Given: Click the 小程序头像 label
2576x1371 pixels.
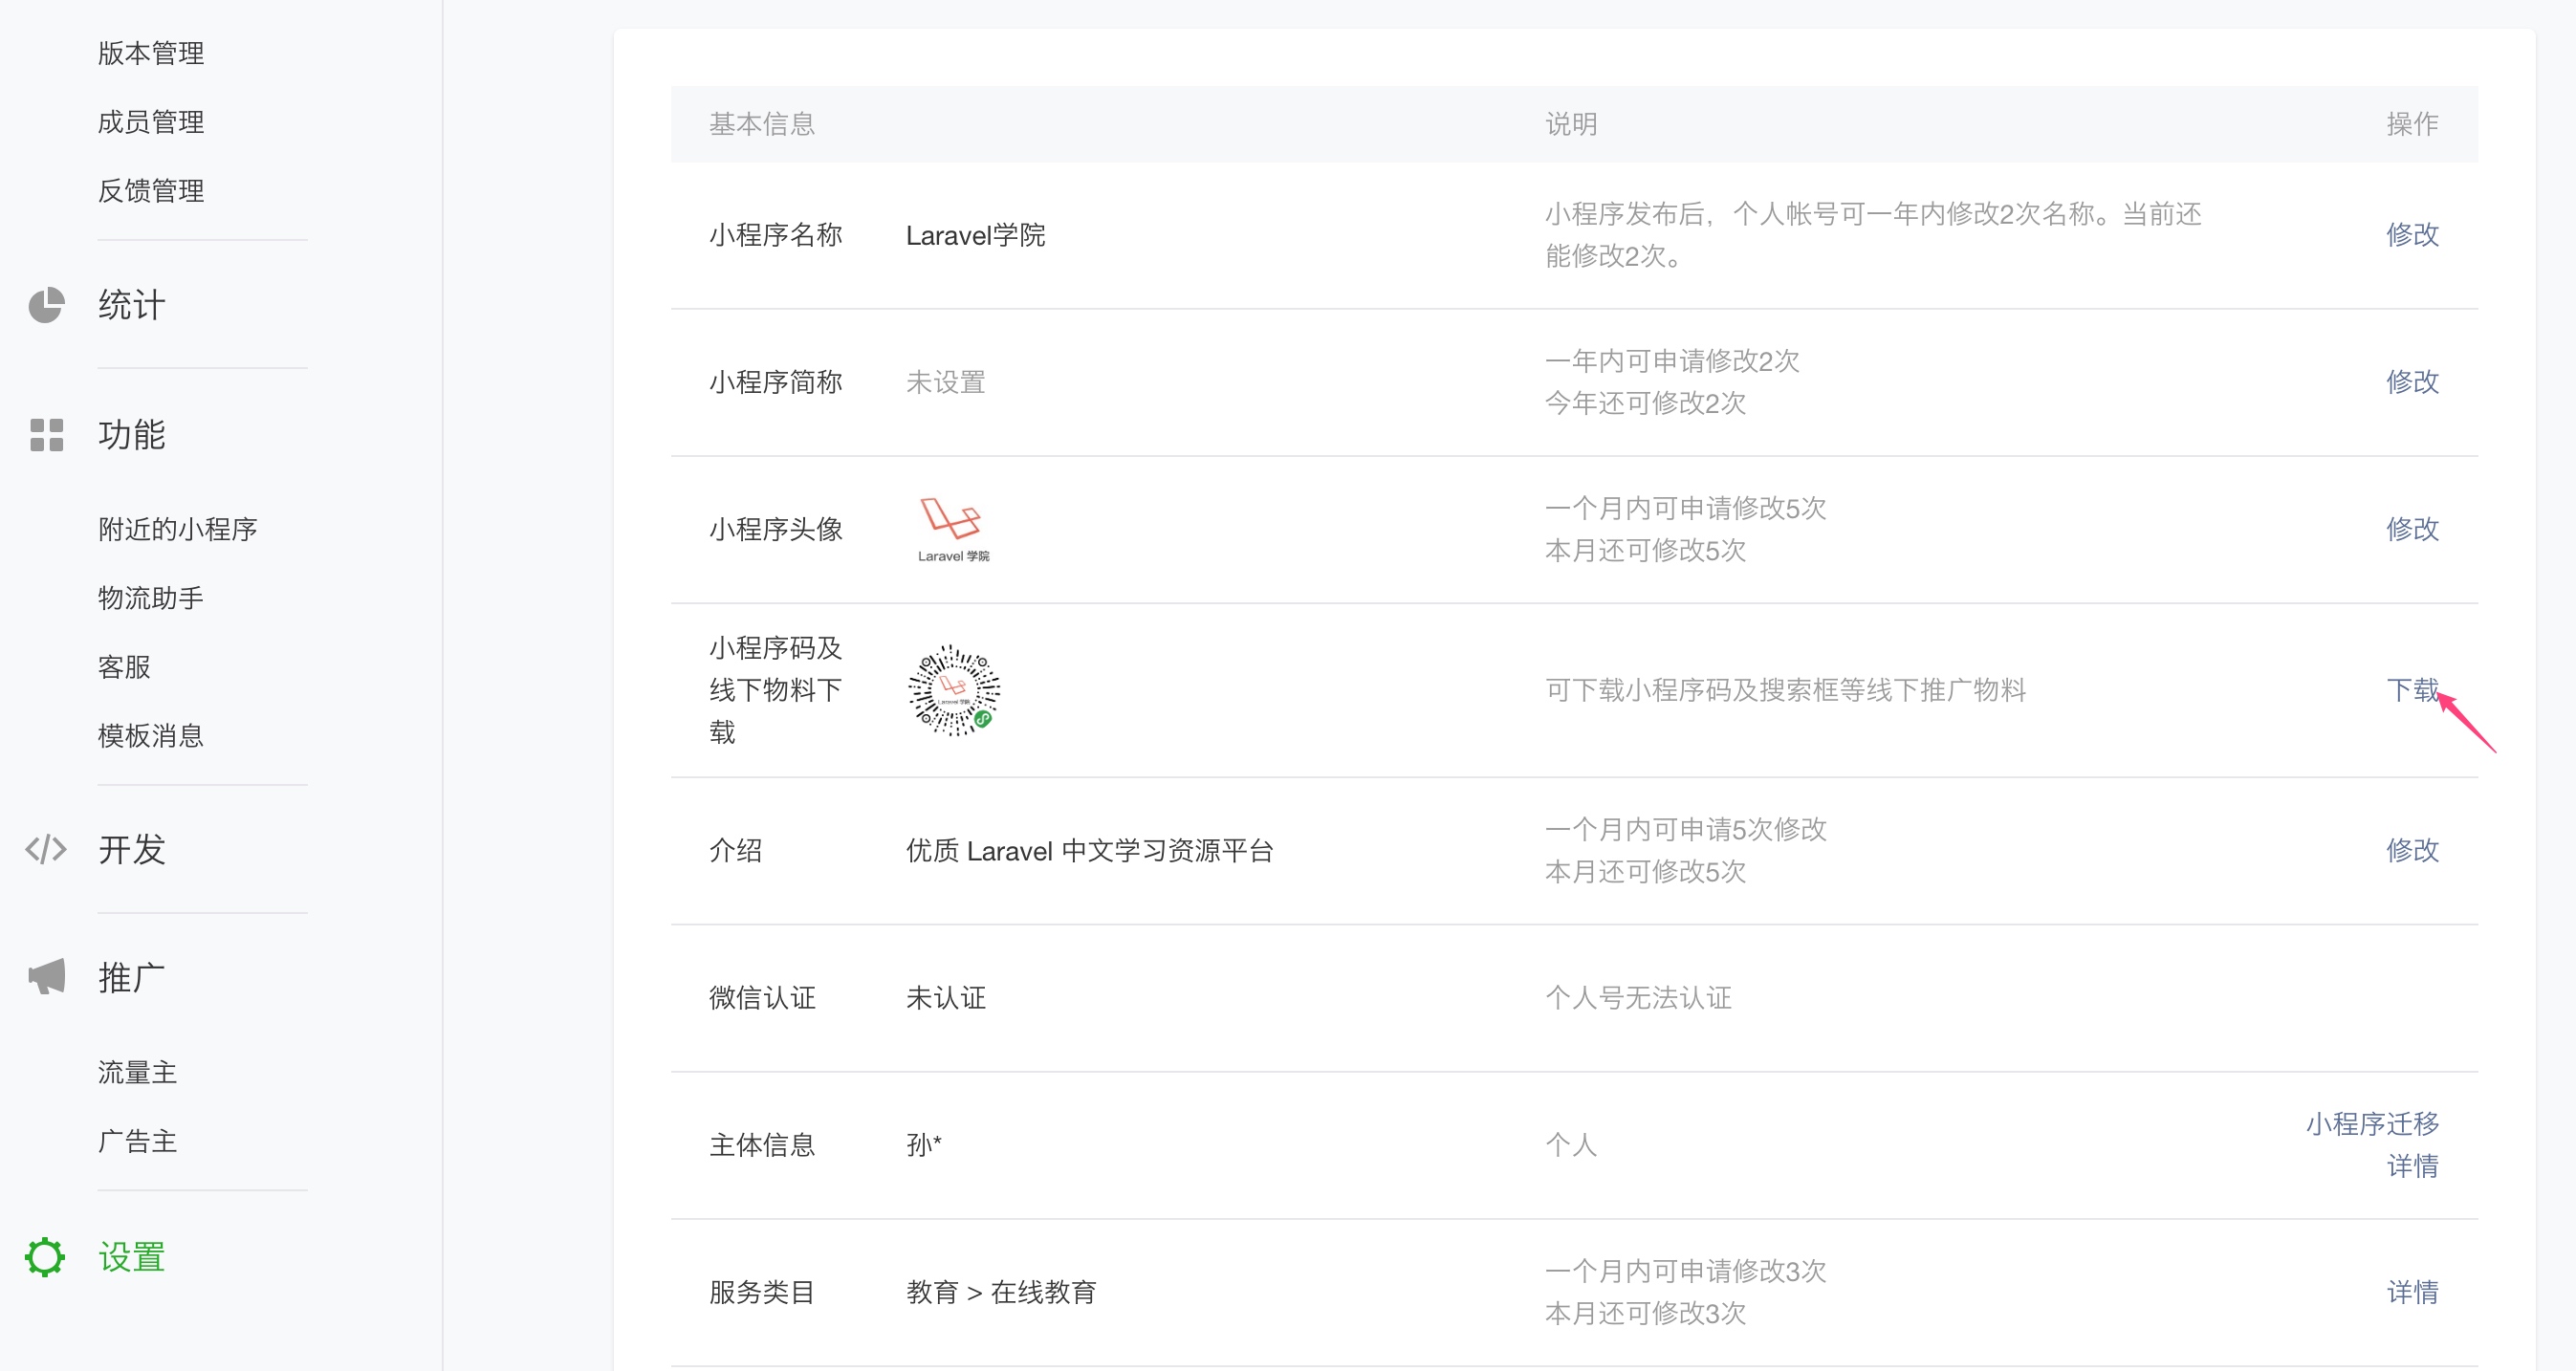Looking at the screenshot, I should pos(776,529).
